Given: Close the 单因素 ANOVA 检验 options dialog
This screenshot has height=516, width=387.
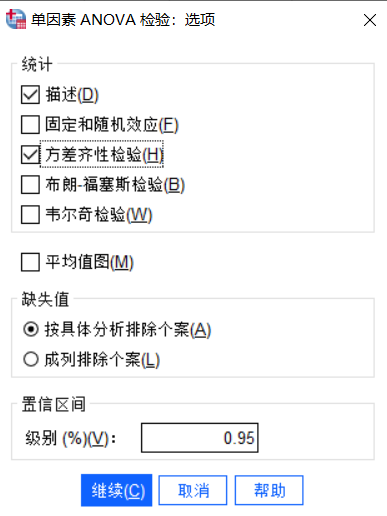Looking at the screenshot, I should [370, 20].
